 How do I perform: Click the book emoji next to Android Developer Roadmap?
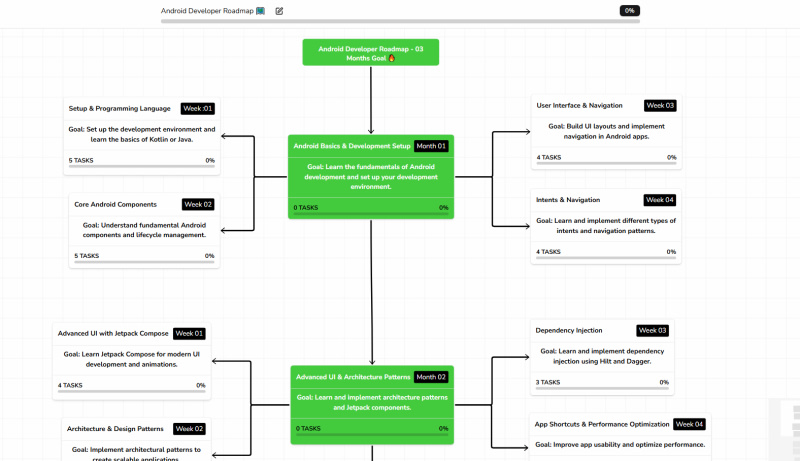[x=260, y=11]
